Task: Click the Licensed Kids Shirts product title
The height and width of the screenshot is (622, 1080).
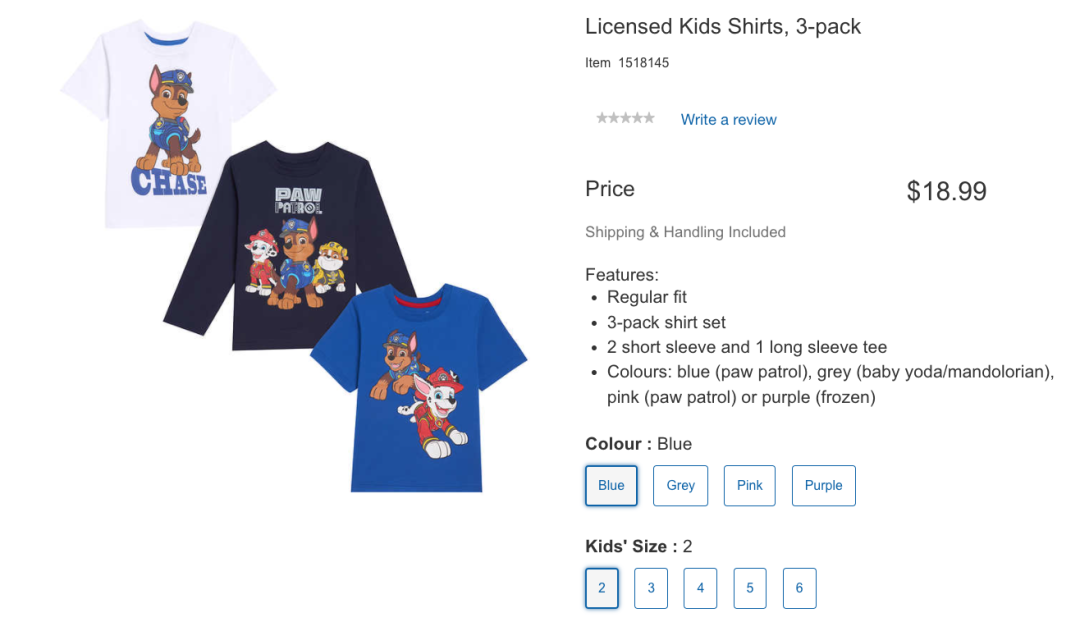Action: (x=722, y=27)
